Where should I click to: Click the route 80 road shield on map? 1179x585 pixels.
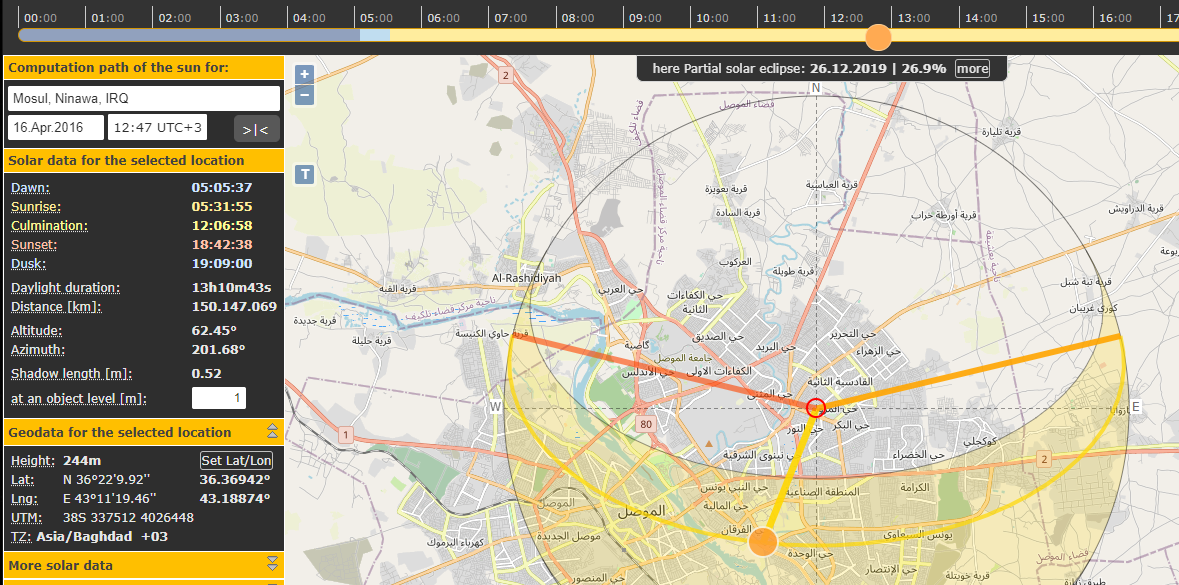tap(646, 424)
